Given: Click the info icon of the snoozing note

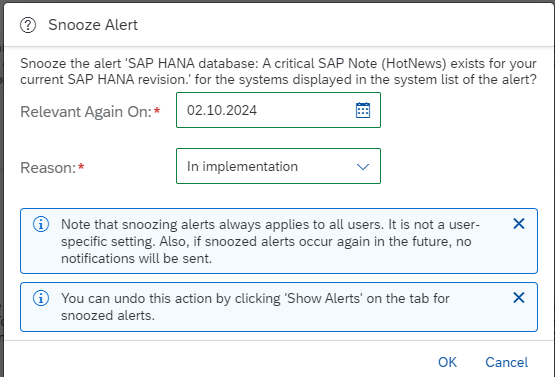Looking at the screenshot, I should click(x=41, y=224).
